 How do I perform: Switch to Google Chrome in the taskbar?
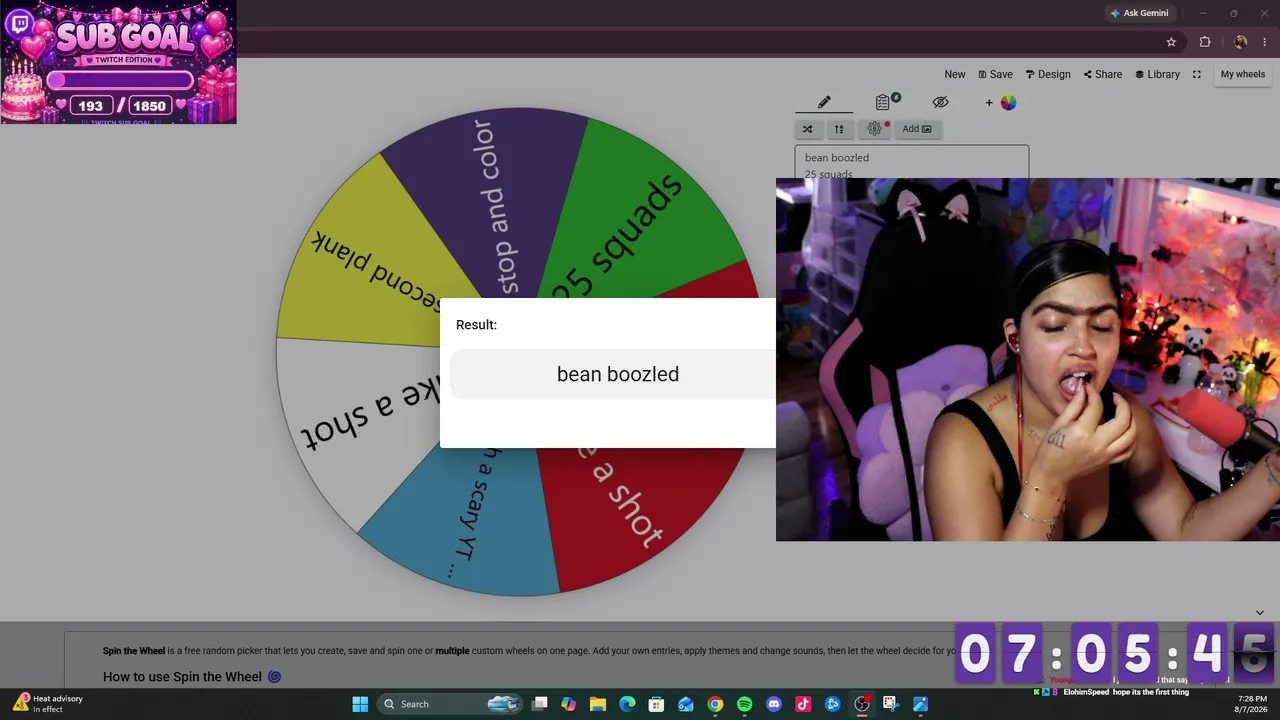click(715, 704)
